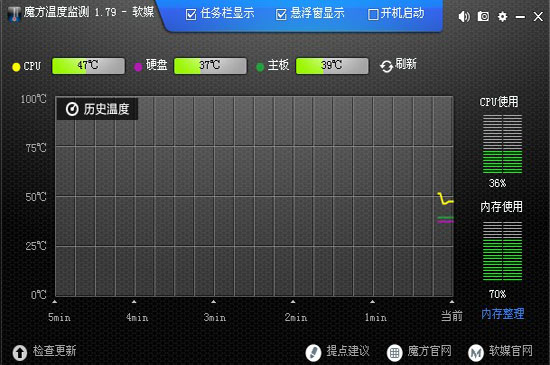Image resolution: width=550 pixels, height=365 pixels.
Task: Mute alerts with the speaker icon
Action: [x=464, y=16]
